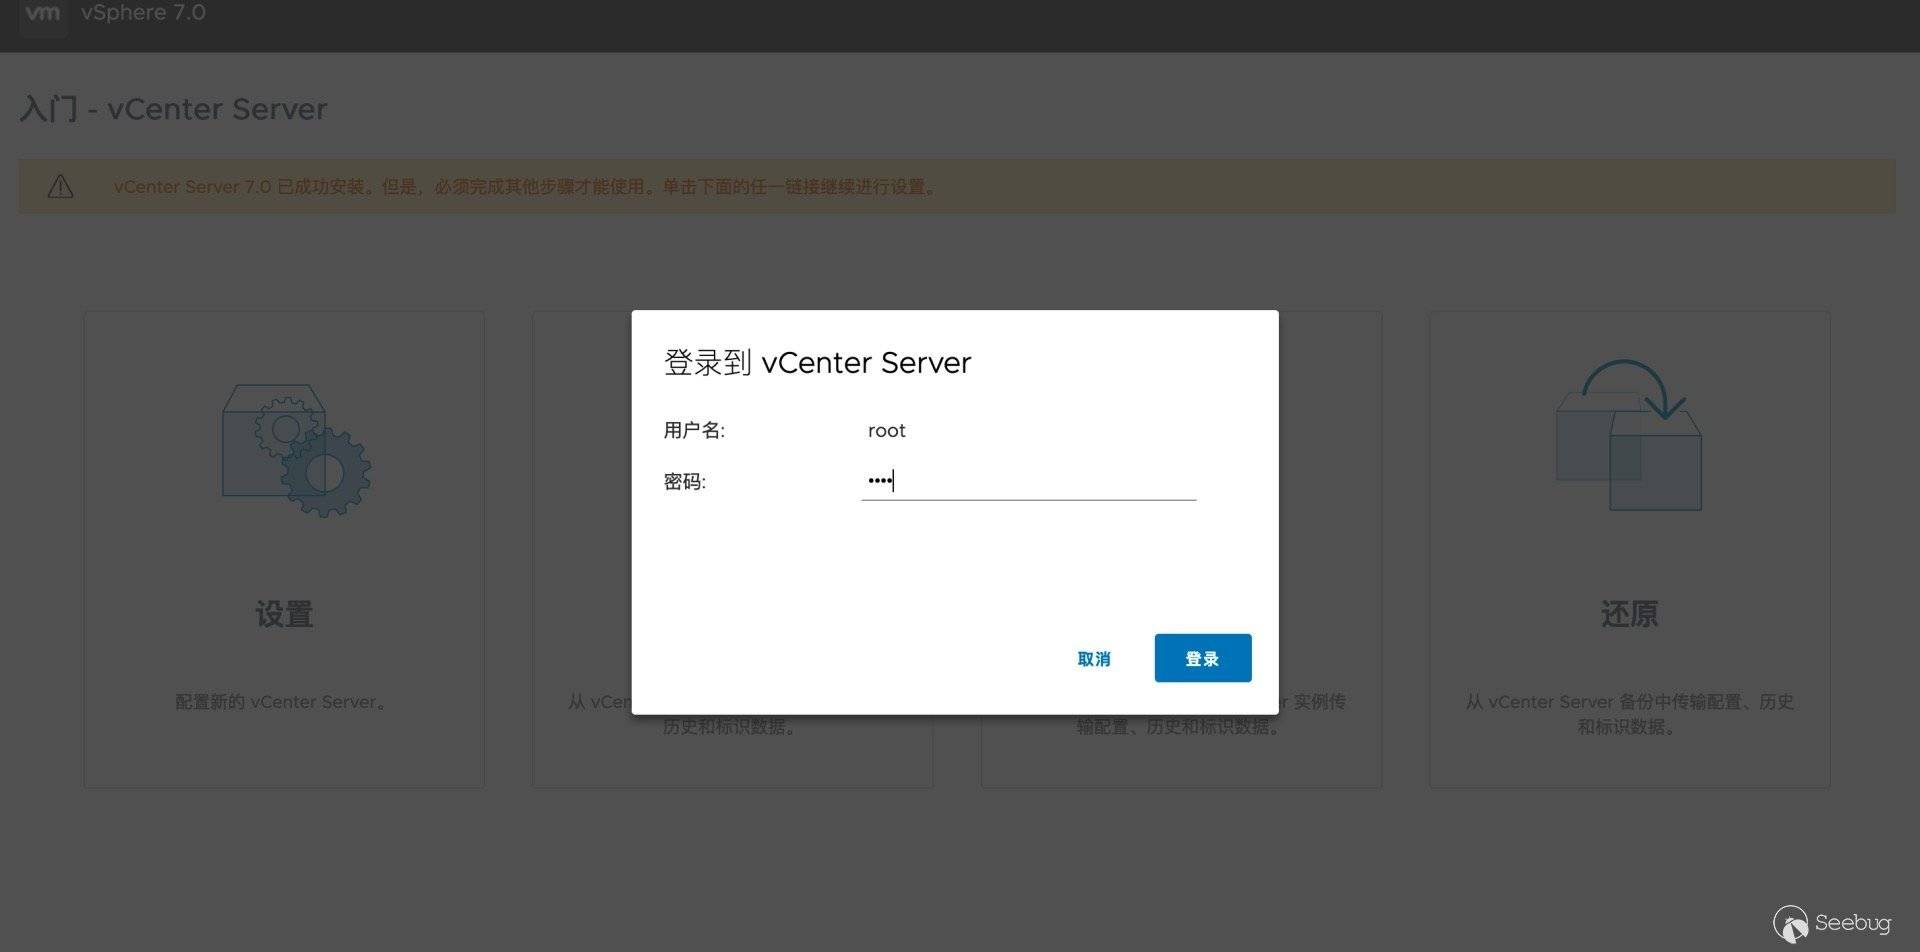The width and height of the screenshot is (1920, 952).
Task: Select the root username value
Action: click(x=886, y=430)
